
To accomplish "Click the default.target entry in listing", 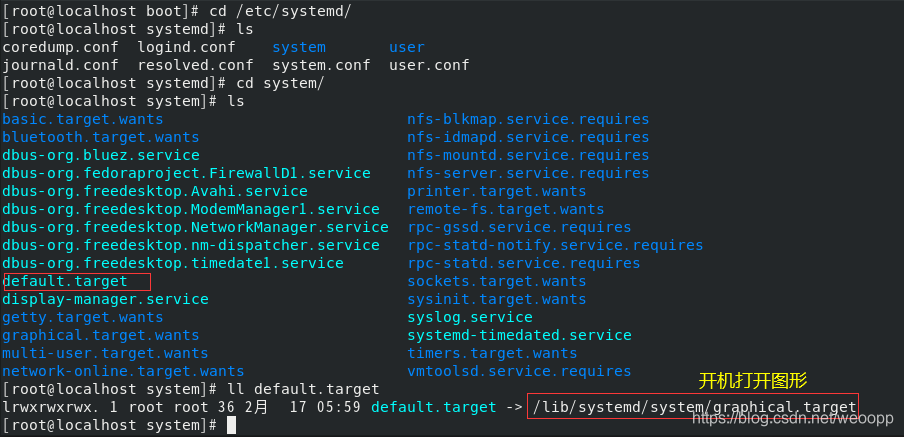I will tap(65, 281).
